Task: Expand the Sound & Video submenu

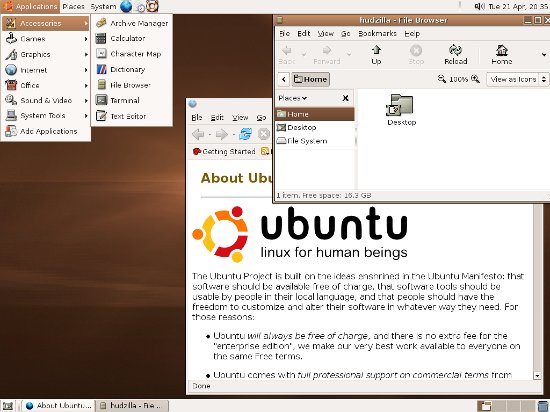Action: click(46, 100)
